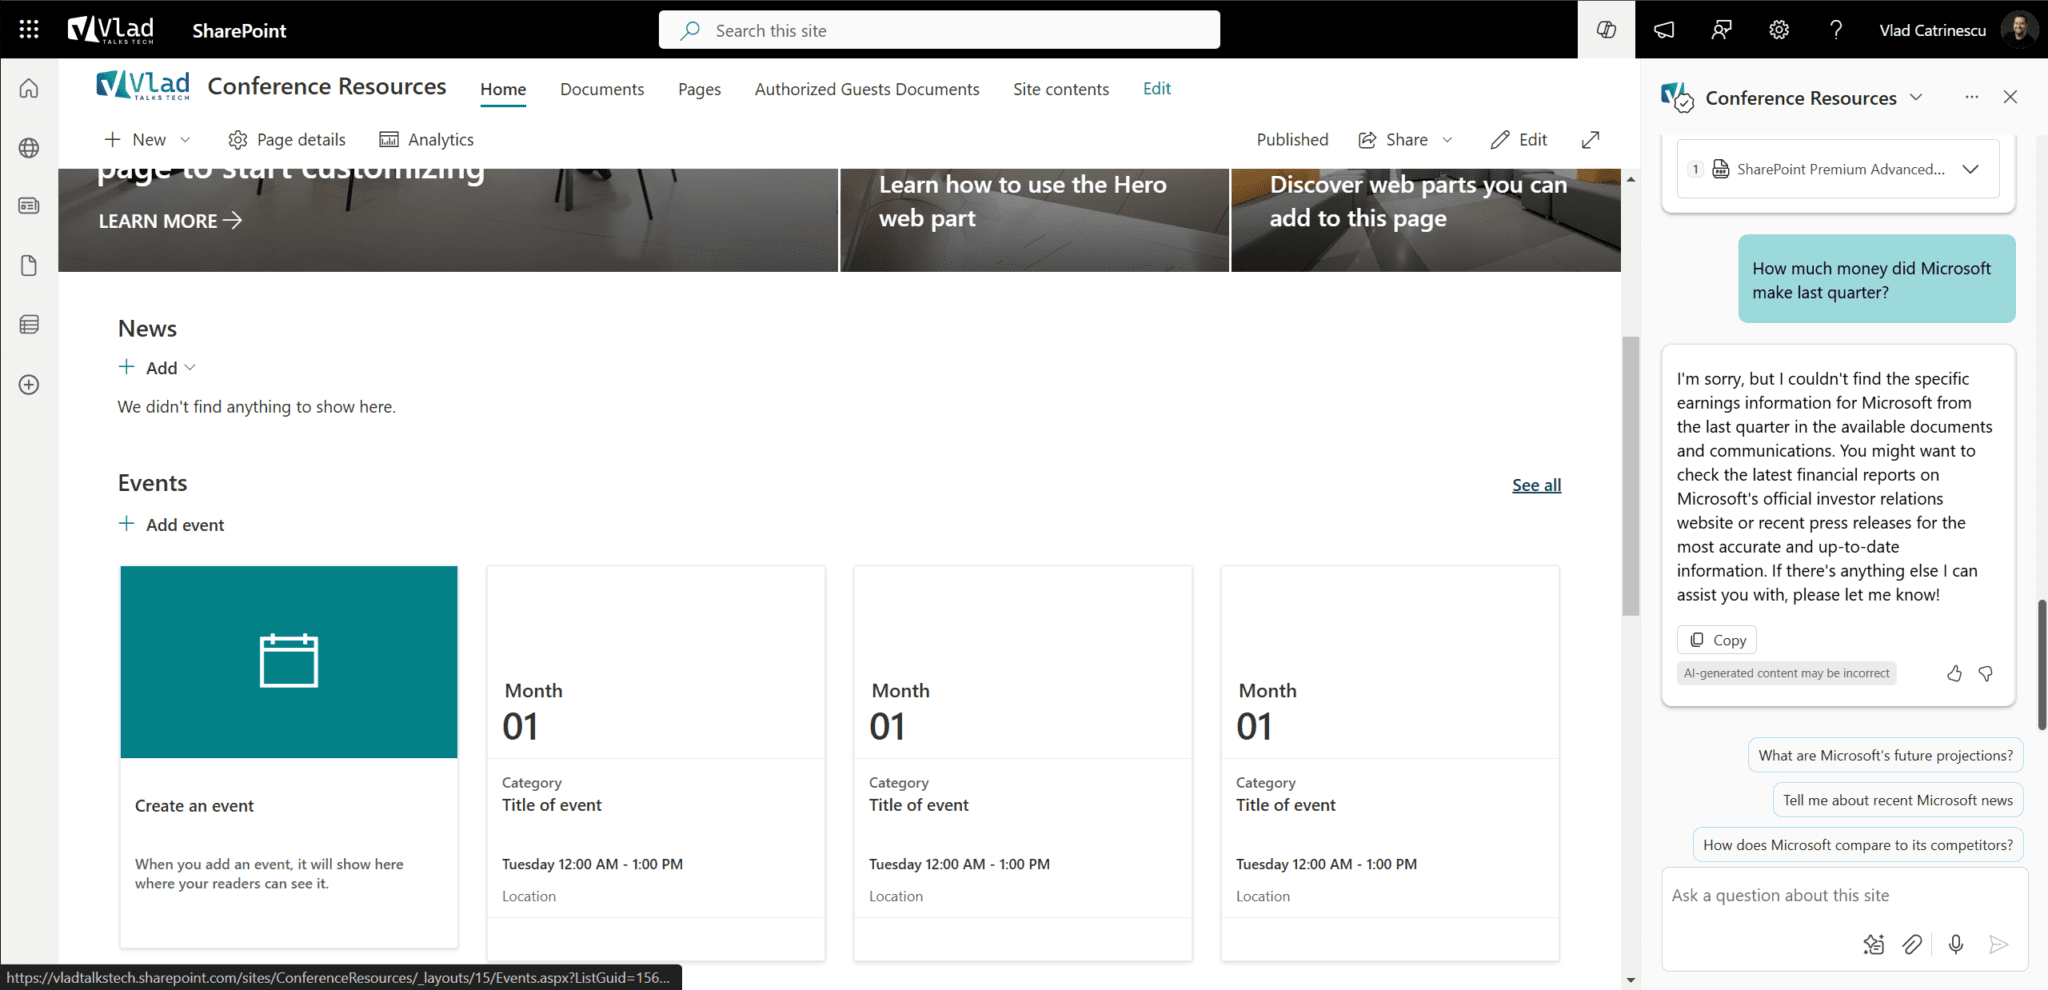Expand the SharePoint Premium Advanced reference
Viewport: 2048px width, 990px height.
click(x=1971, y=168)
